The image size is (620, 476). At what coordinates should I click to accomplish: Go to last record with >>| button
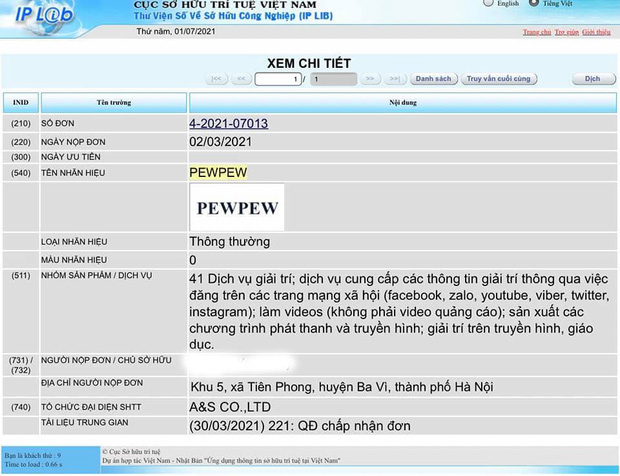pos(395,79)
